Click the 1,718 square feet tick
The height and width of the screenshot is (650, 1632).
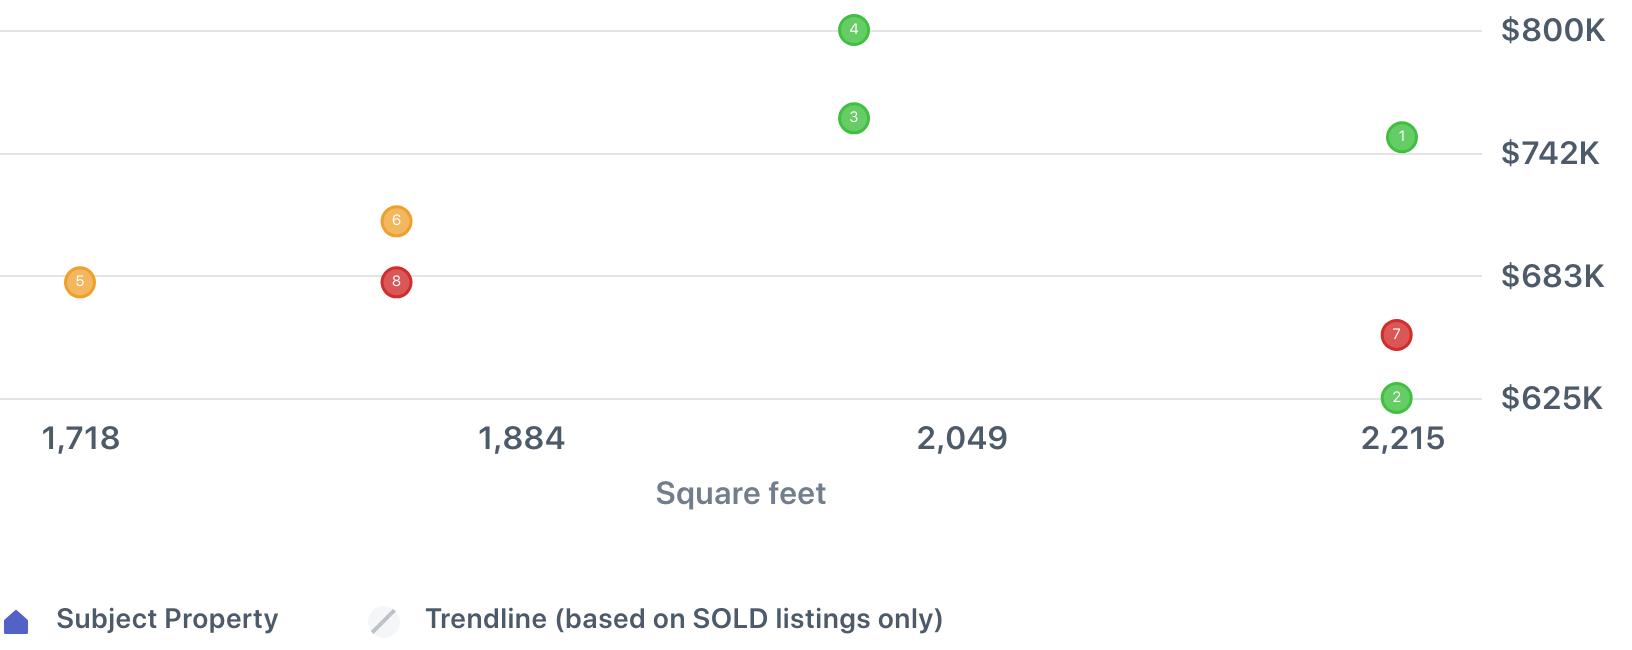[x=81, y=438]
